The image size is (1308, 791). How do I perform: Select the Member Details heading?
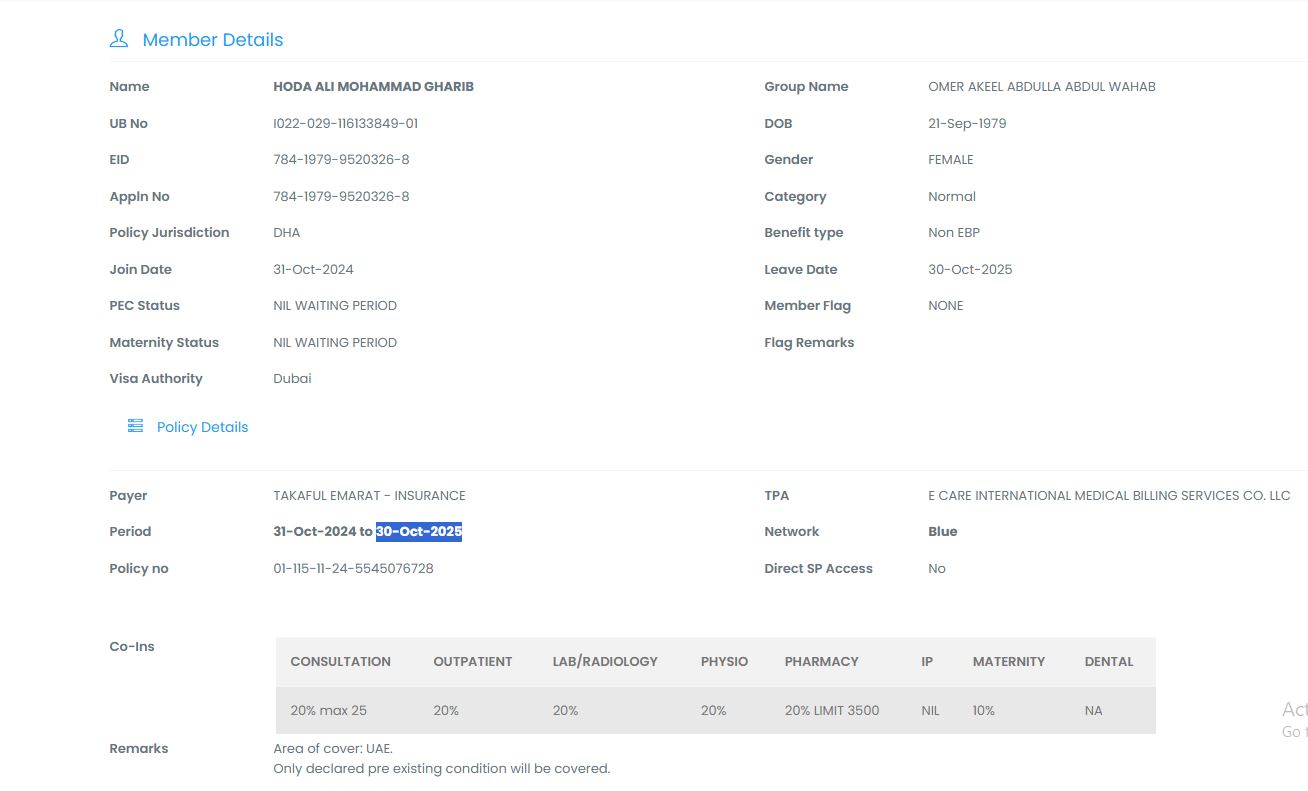coord(212,40)
